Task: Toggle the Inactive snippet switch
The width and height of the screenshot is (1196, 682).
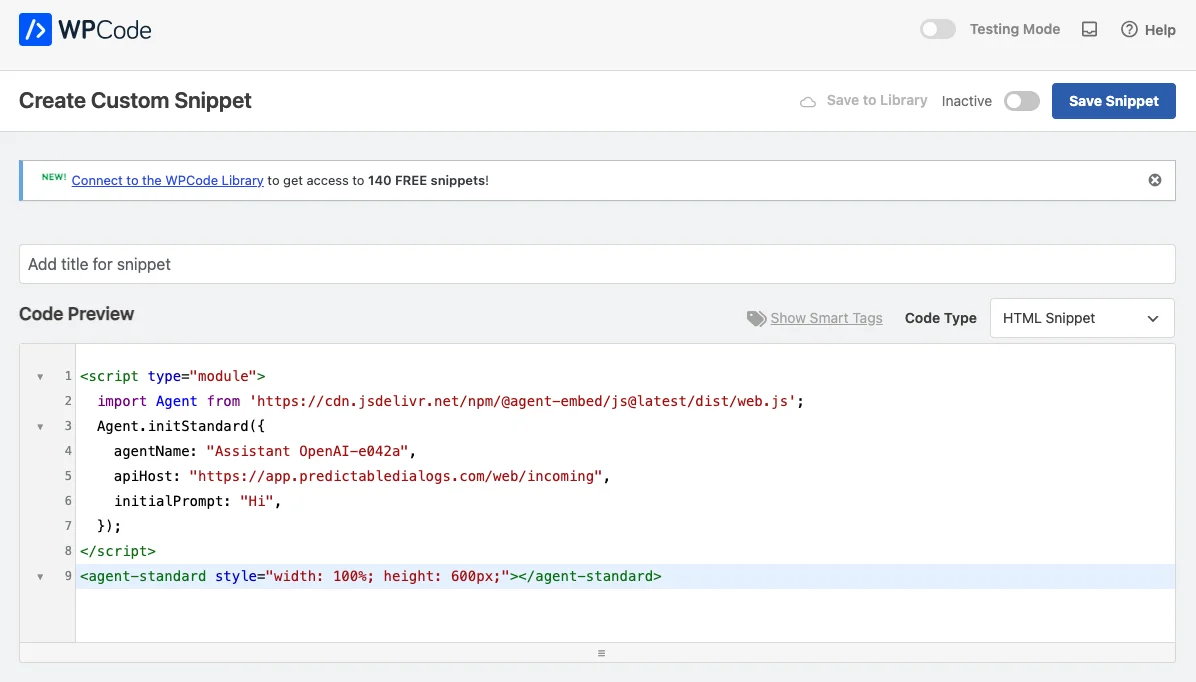Action: point(1021,101)
